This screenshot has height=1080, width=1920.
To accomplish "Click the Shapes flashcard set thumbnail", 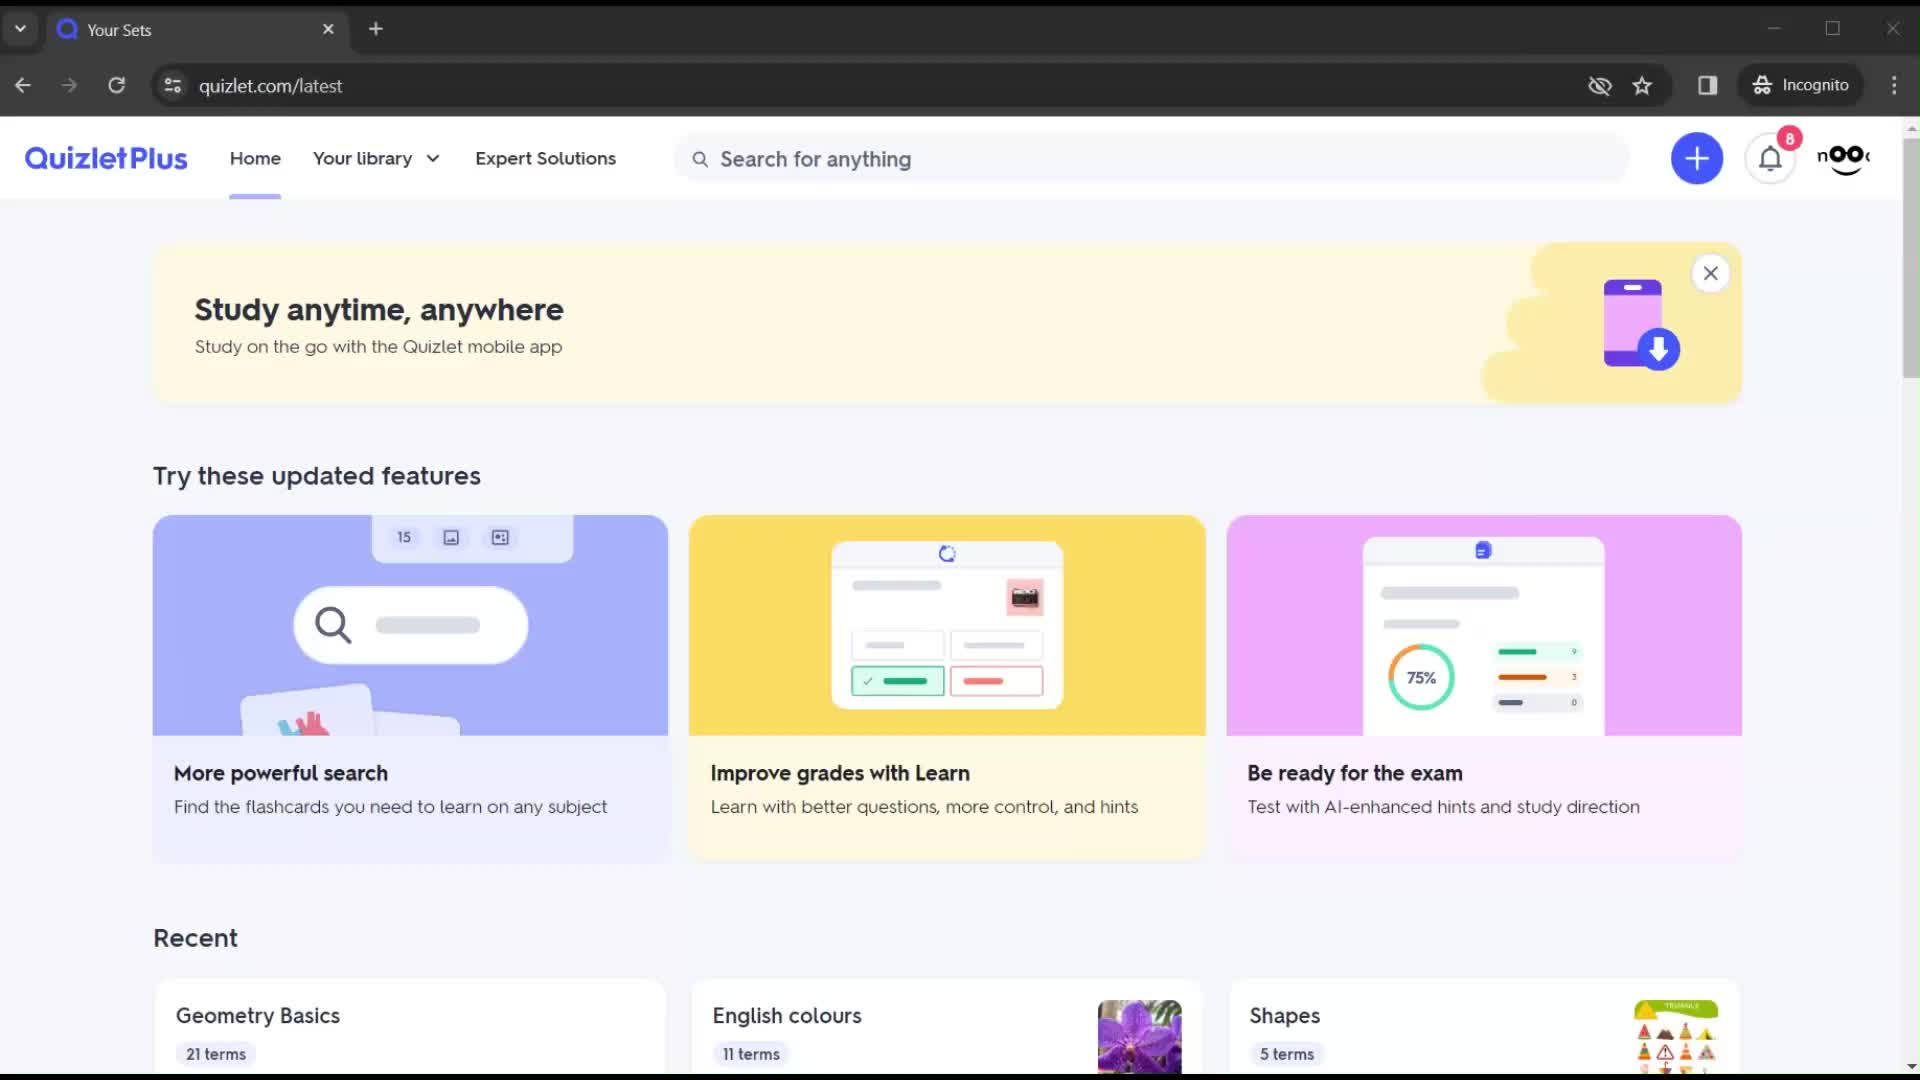I will pyautogui.click(x=1673, y=1030).
